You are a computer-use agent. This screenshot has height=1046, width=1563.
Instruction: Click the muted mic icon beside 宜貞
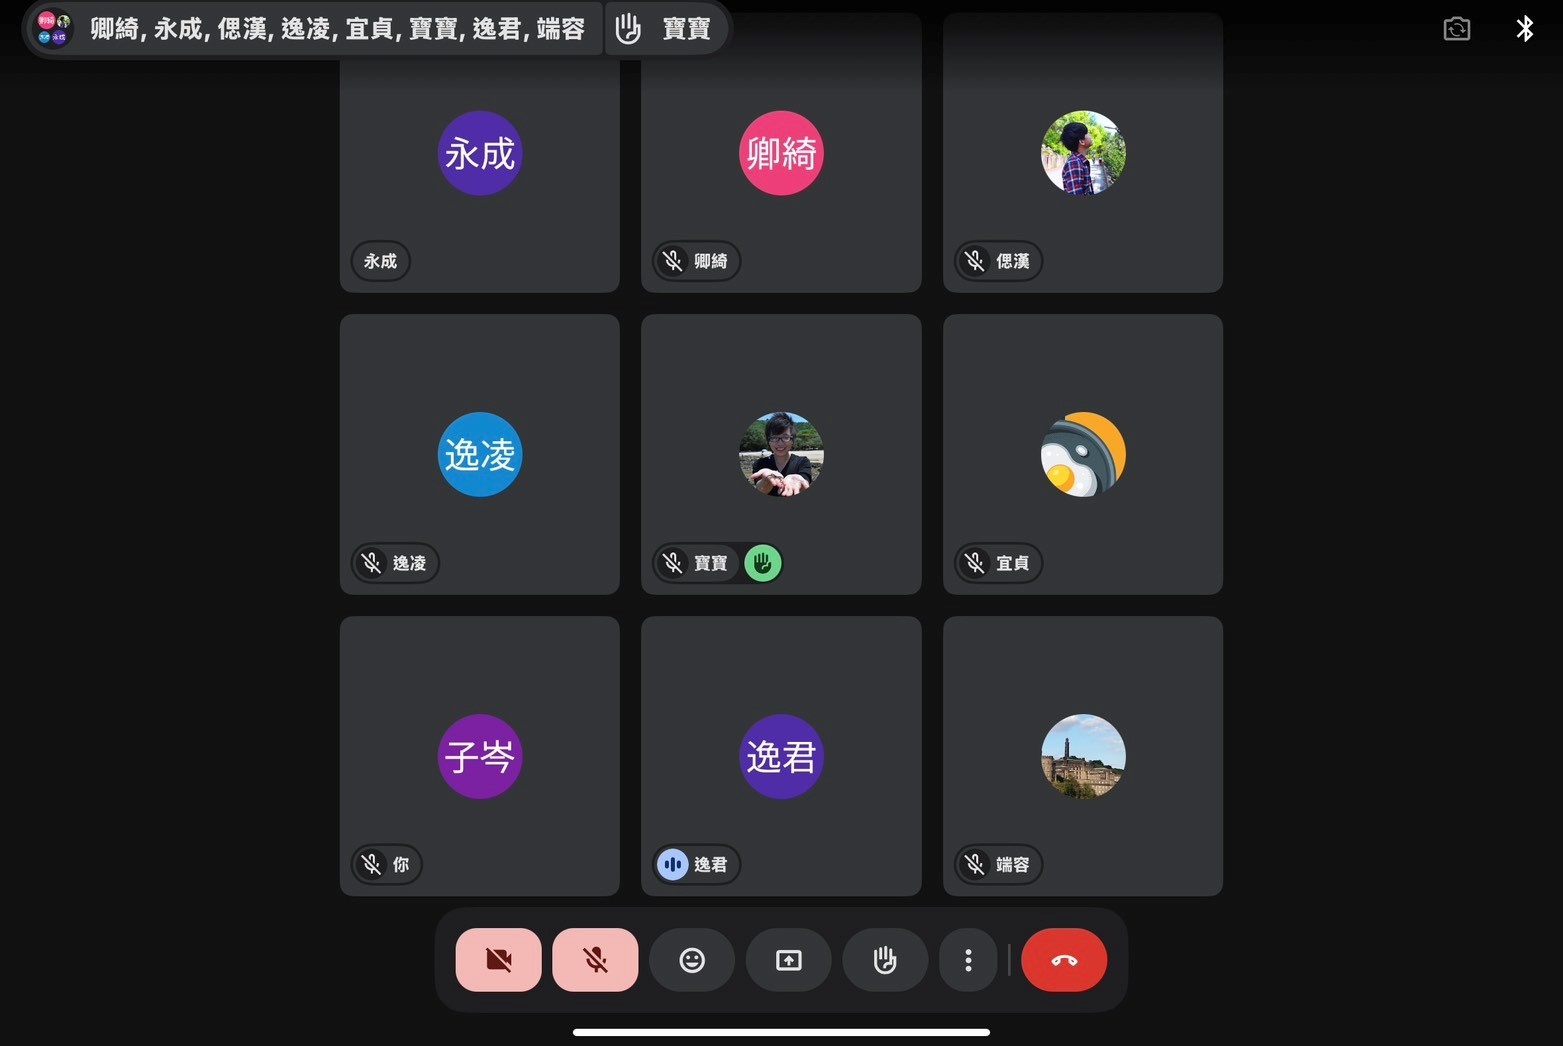pyautogui.click(x=975, y=563)
